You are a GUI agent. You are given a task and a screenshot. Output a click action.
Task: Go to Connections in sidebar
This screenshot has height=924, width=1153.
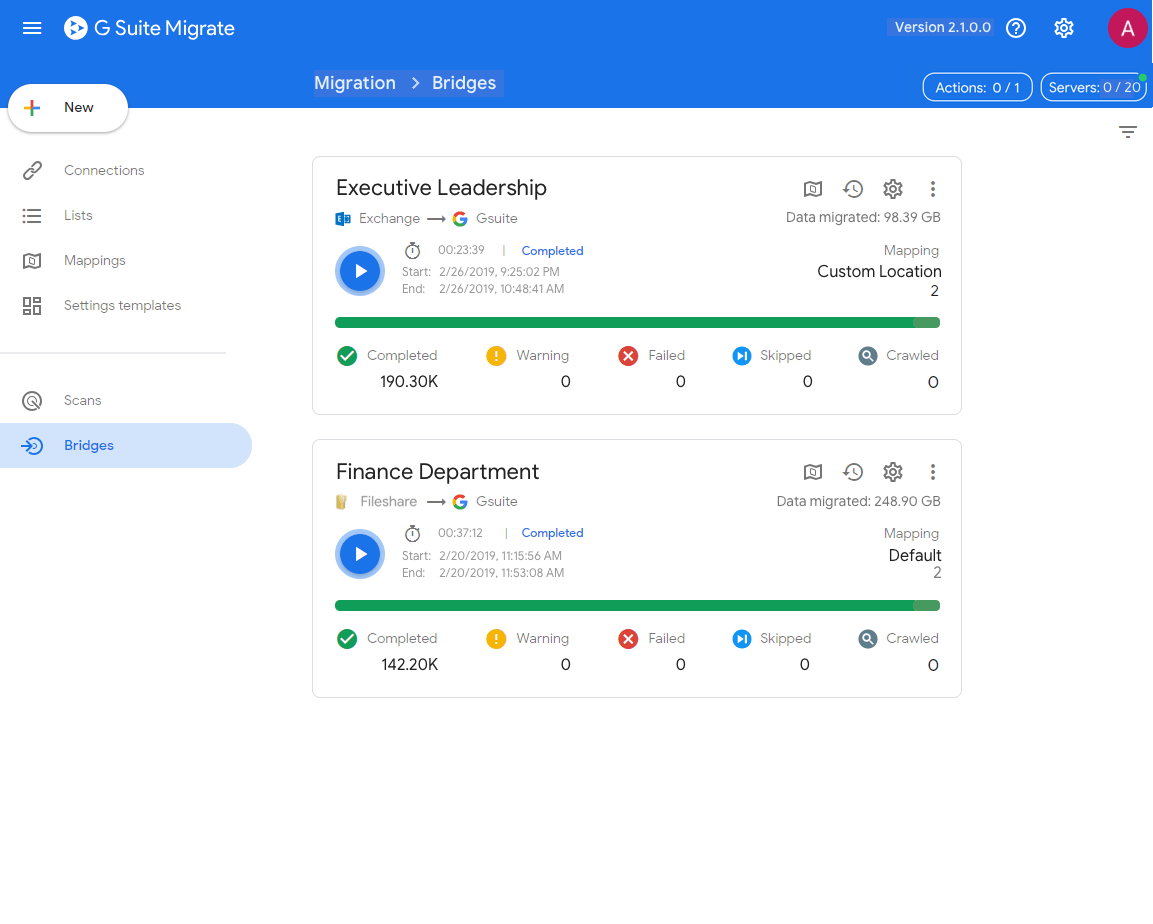[x=104, y=170]
